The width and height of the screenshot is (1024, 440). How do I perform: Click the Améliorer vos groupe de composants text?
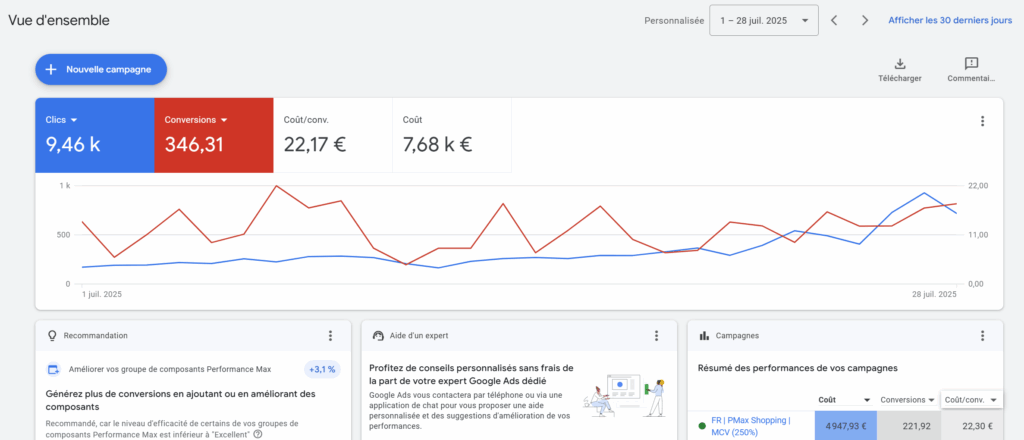click(x=170, y=369)
